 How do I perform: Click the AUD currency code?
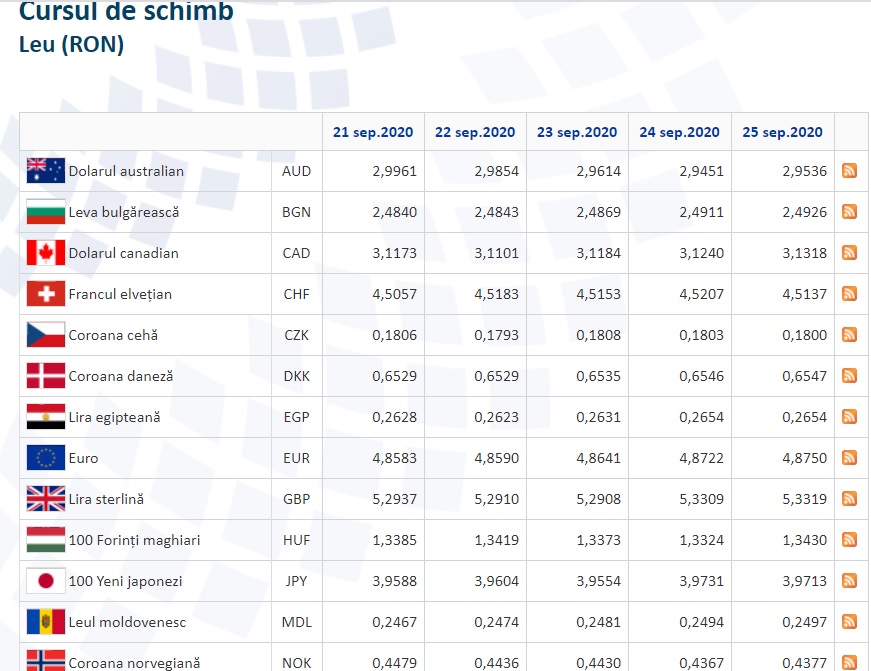click(x=297, y=171)
